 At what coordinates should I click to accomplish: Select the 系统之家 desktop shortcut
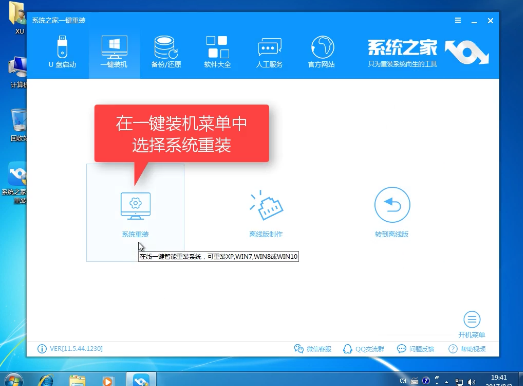point(16,182)
